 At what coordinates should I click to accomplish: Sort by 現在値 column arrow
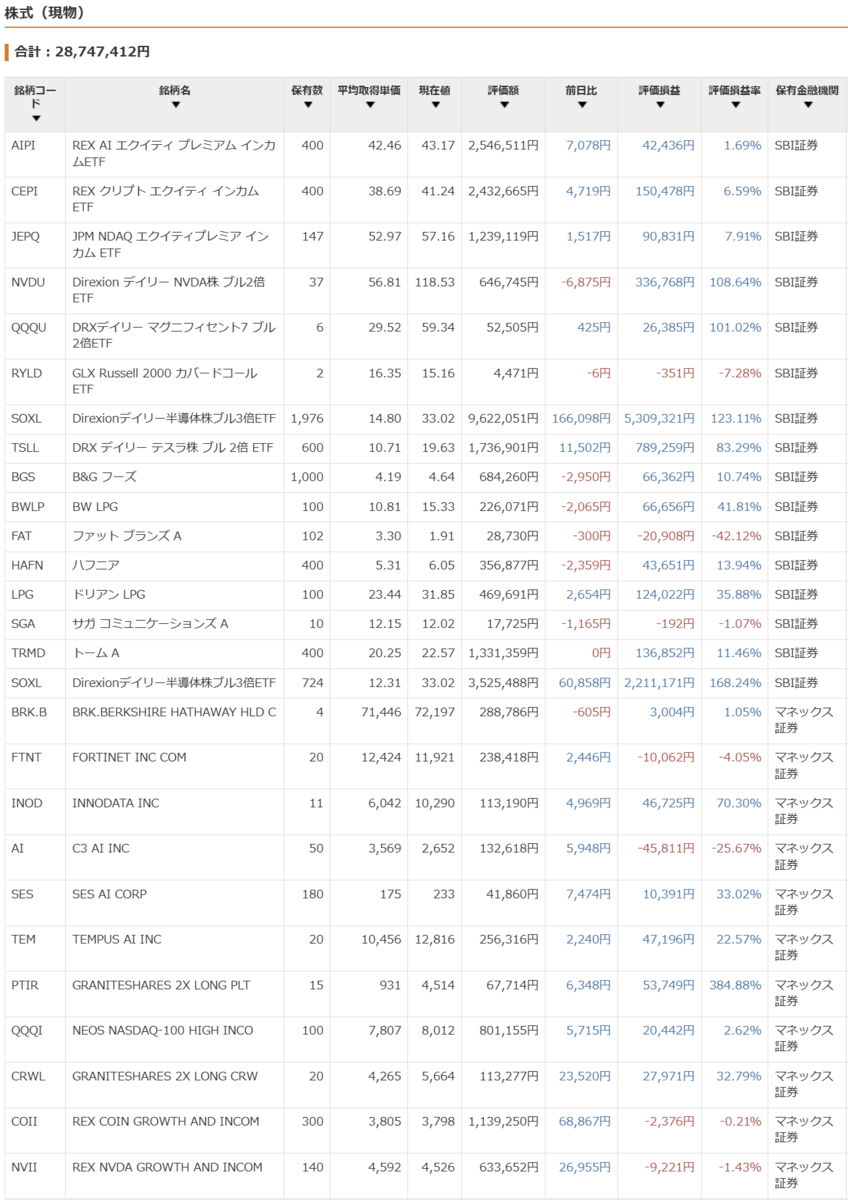[x=434, y=105]
